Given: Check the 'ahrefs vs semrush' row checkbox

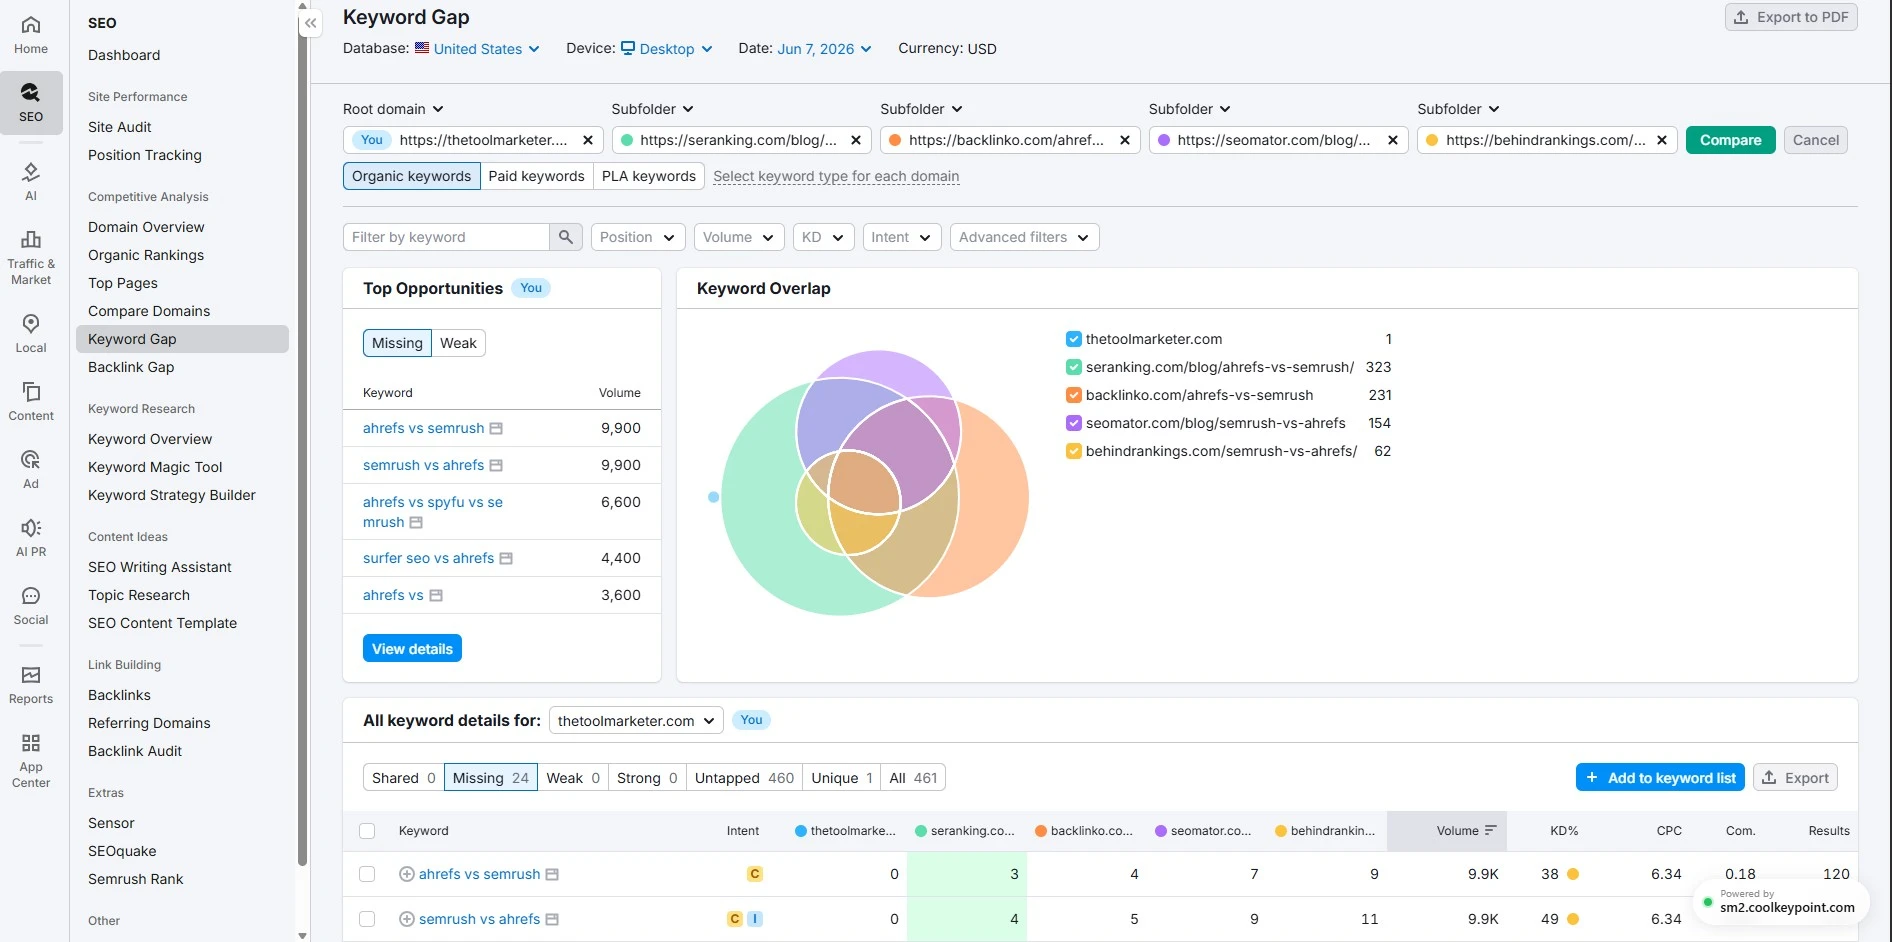Looking at the screenshot, I should tap(367, 874).
